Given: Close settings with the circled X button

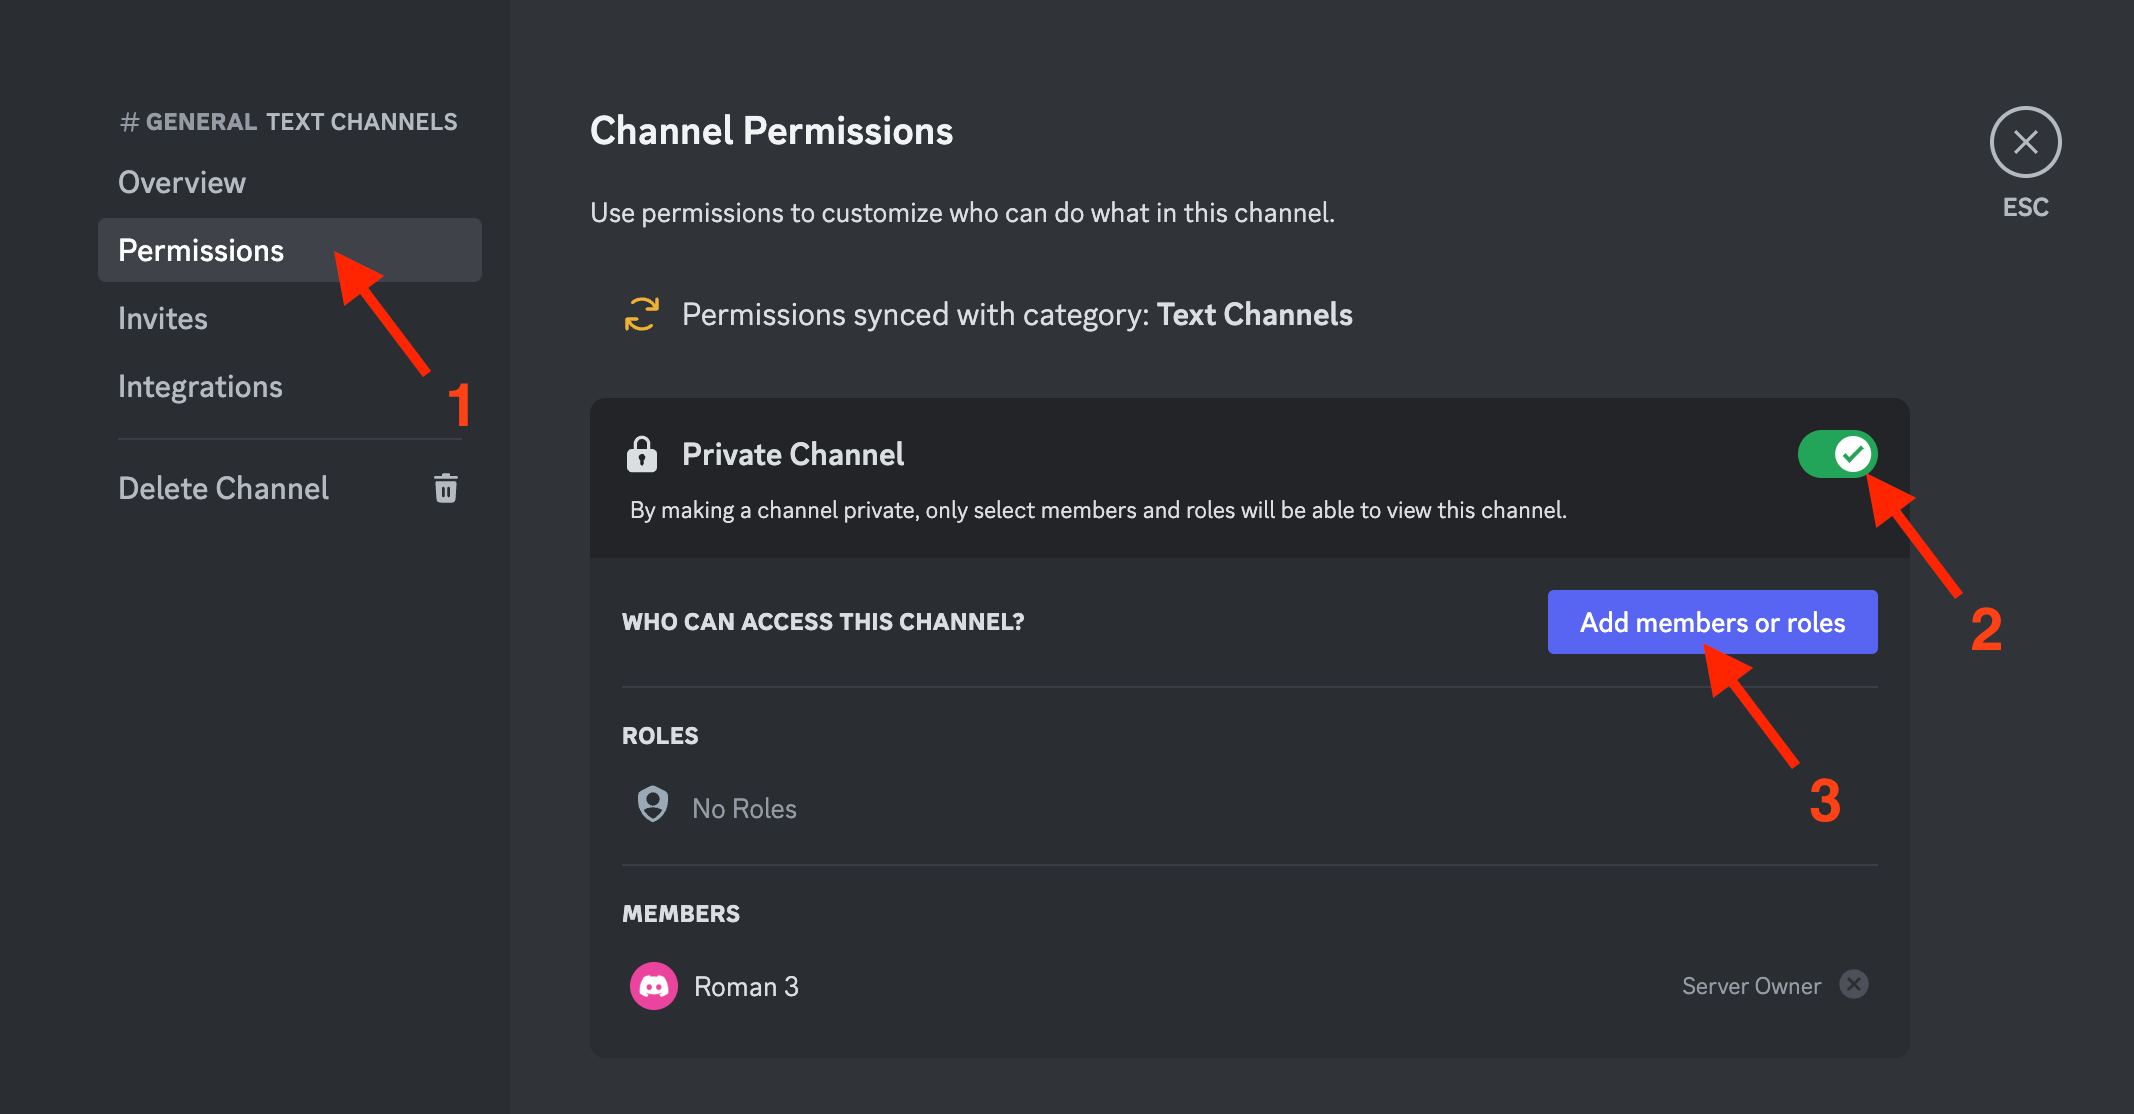Looking at the screenshot, I should pyautogui.click(x=2025, y=143).
